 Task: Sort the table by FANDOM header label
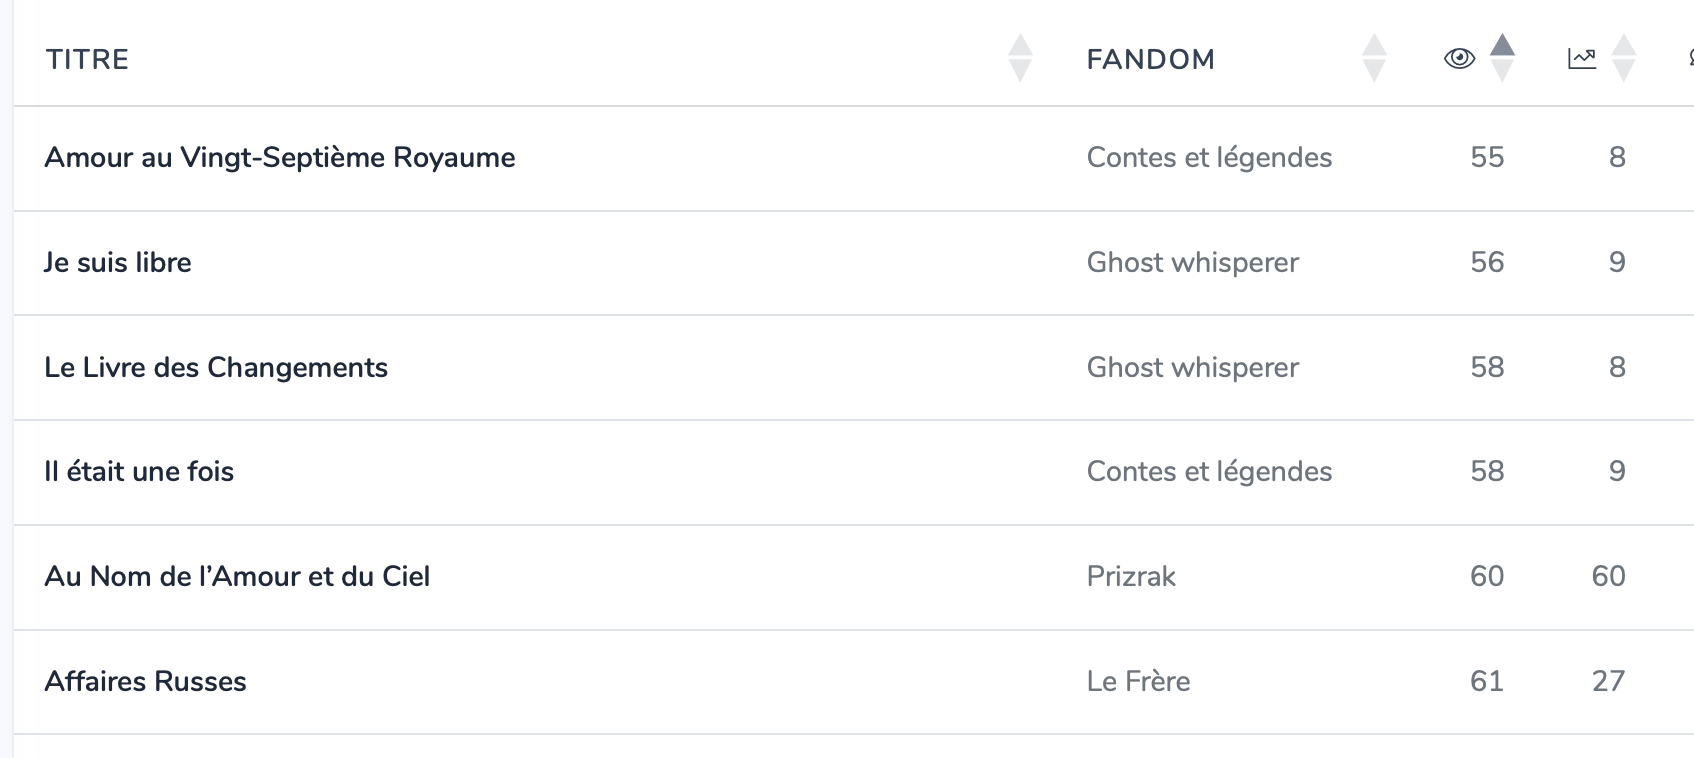coord(1150,60)
